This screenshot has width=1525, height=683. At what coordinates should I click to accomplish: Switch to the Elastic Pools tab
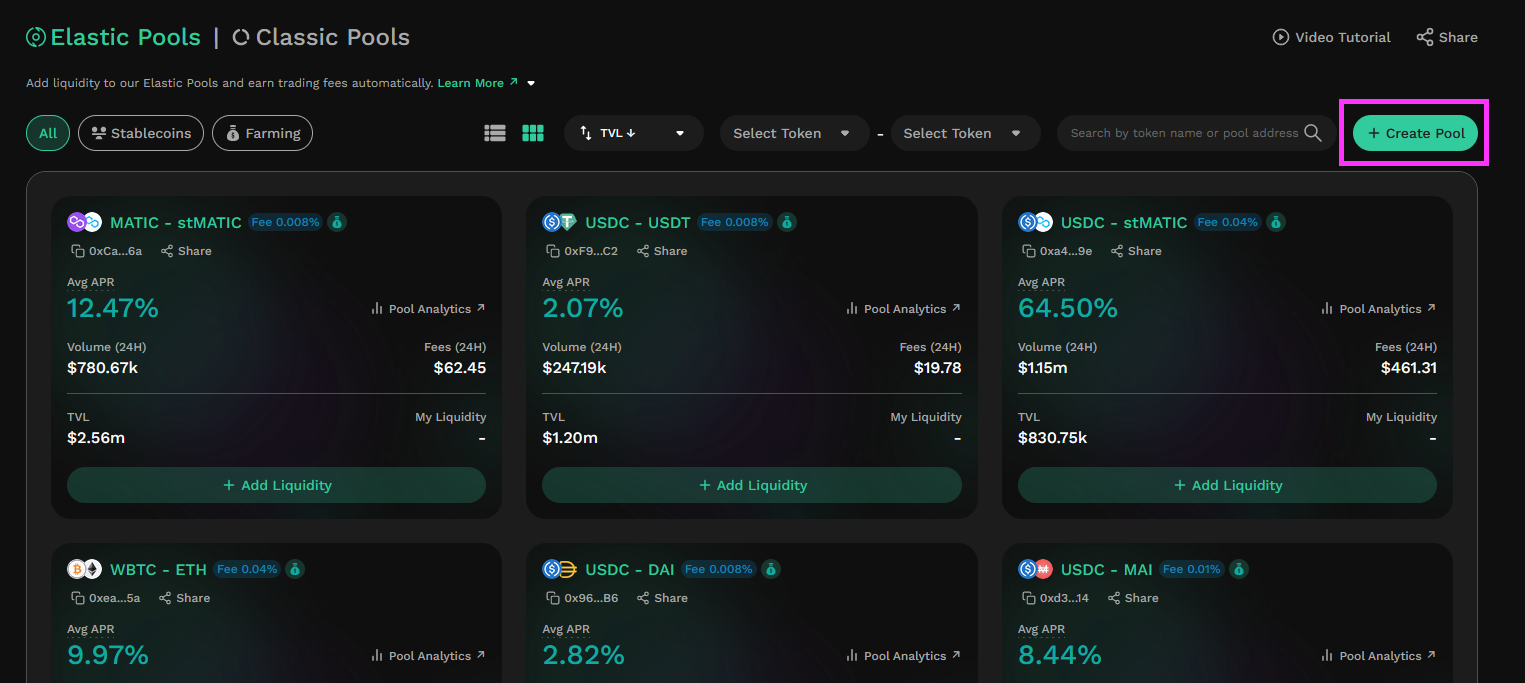click(x=114, y=37)
